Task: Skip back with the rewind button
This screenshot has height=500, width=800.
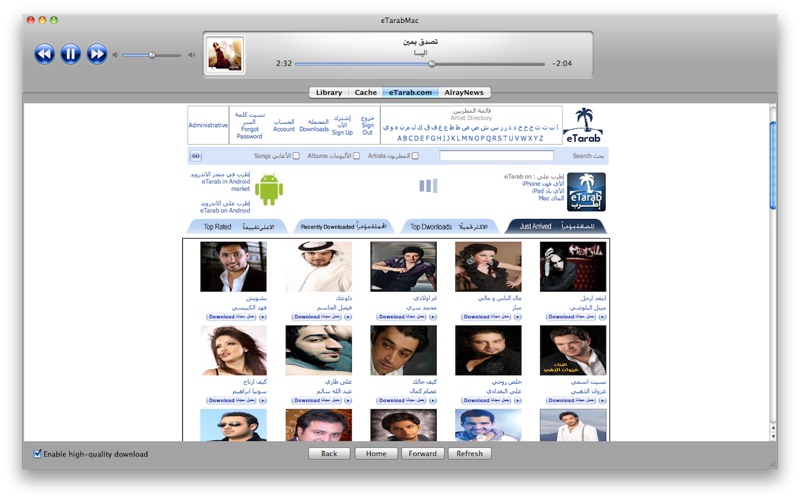Action: click(44, 54)
